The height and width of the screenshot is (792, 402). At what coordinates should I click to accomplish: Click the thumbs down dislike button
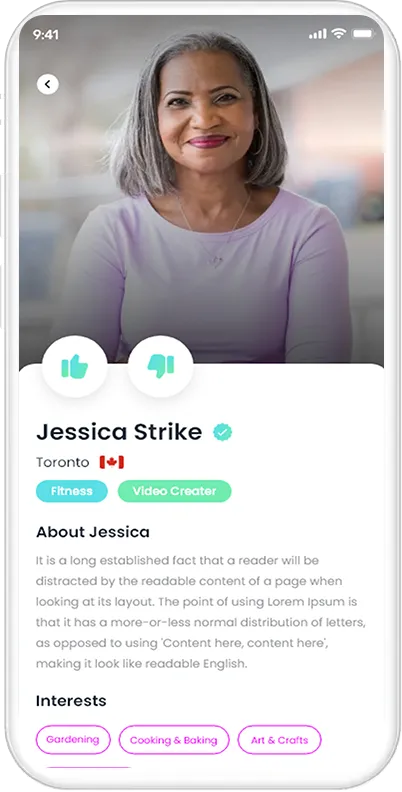161,366
